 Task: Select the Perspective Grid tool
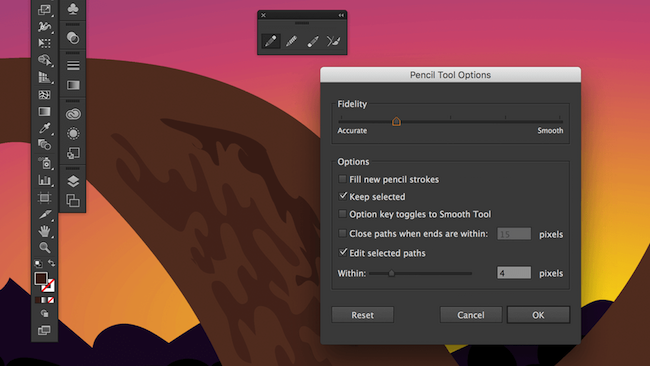tap(44, 77)
